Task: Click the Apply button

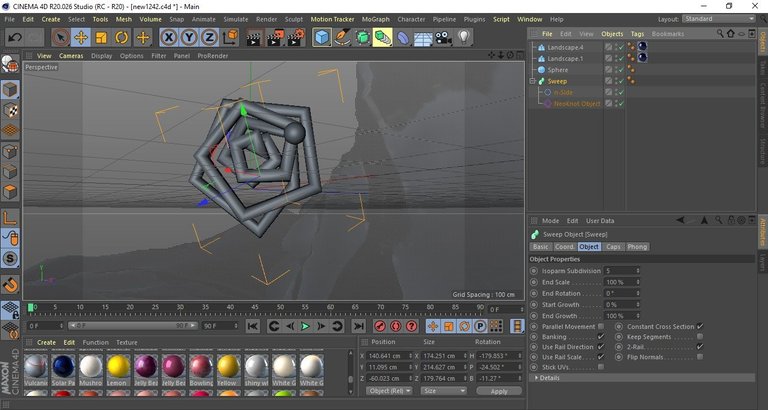Action: click(x=499, y=391)
